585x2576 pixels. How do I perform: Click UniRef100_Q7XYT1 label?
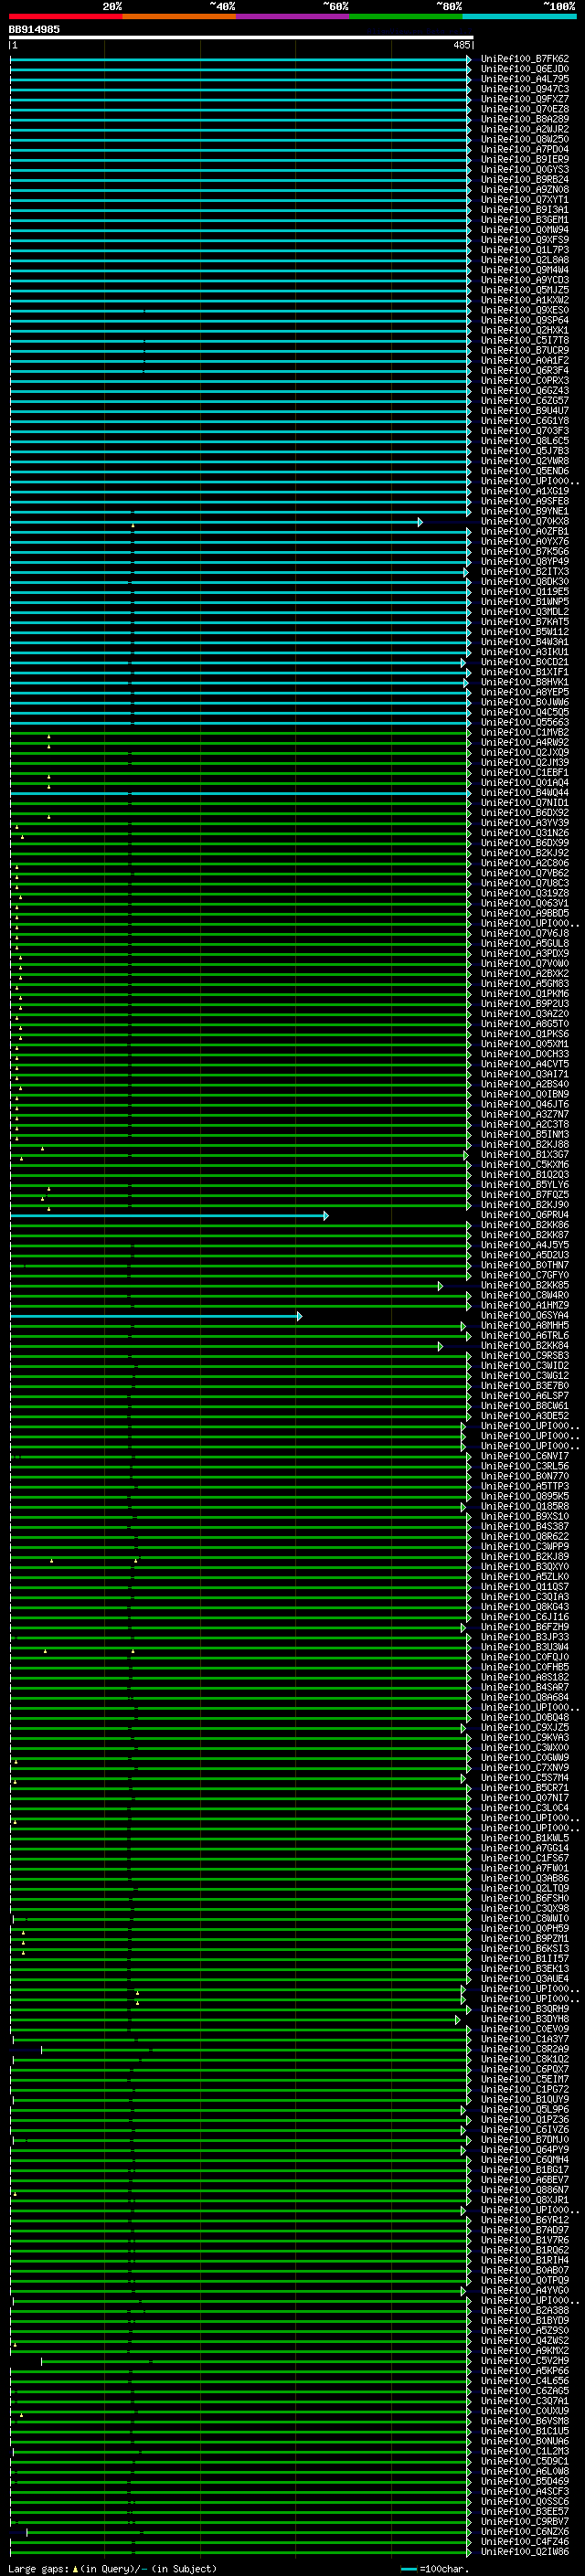pos(525,200)
